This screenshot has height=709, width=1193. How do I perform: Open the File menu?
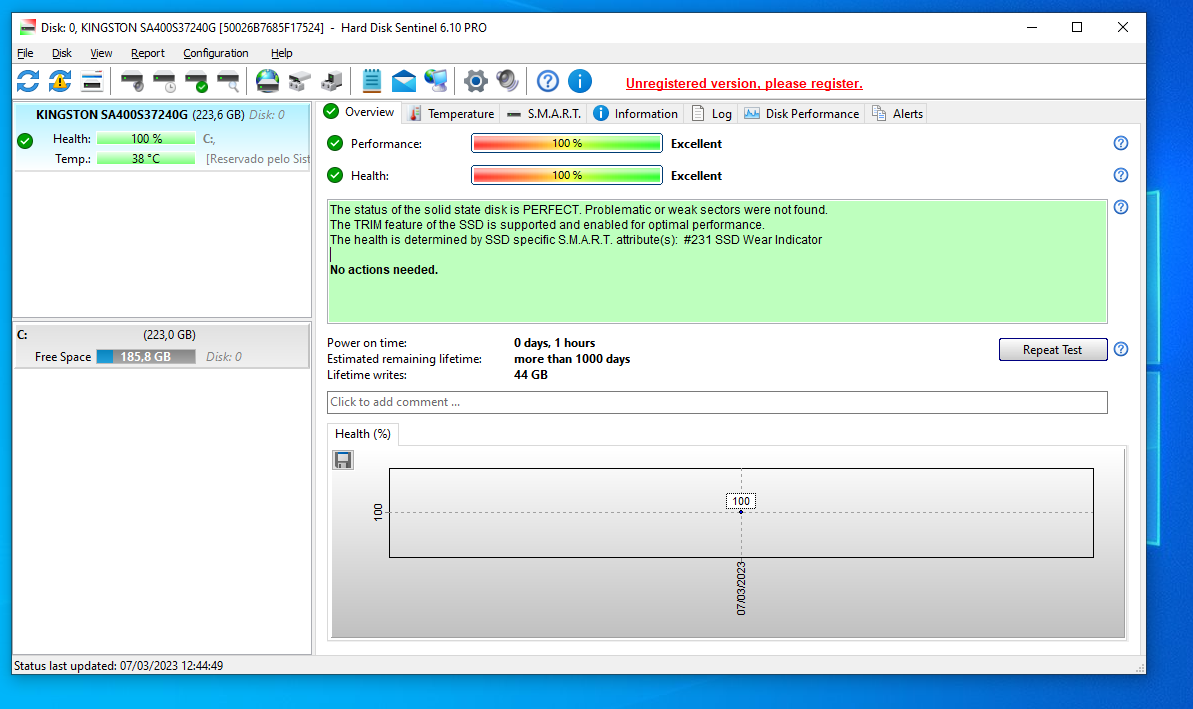tap(25, 53)
